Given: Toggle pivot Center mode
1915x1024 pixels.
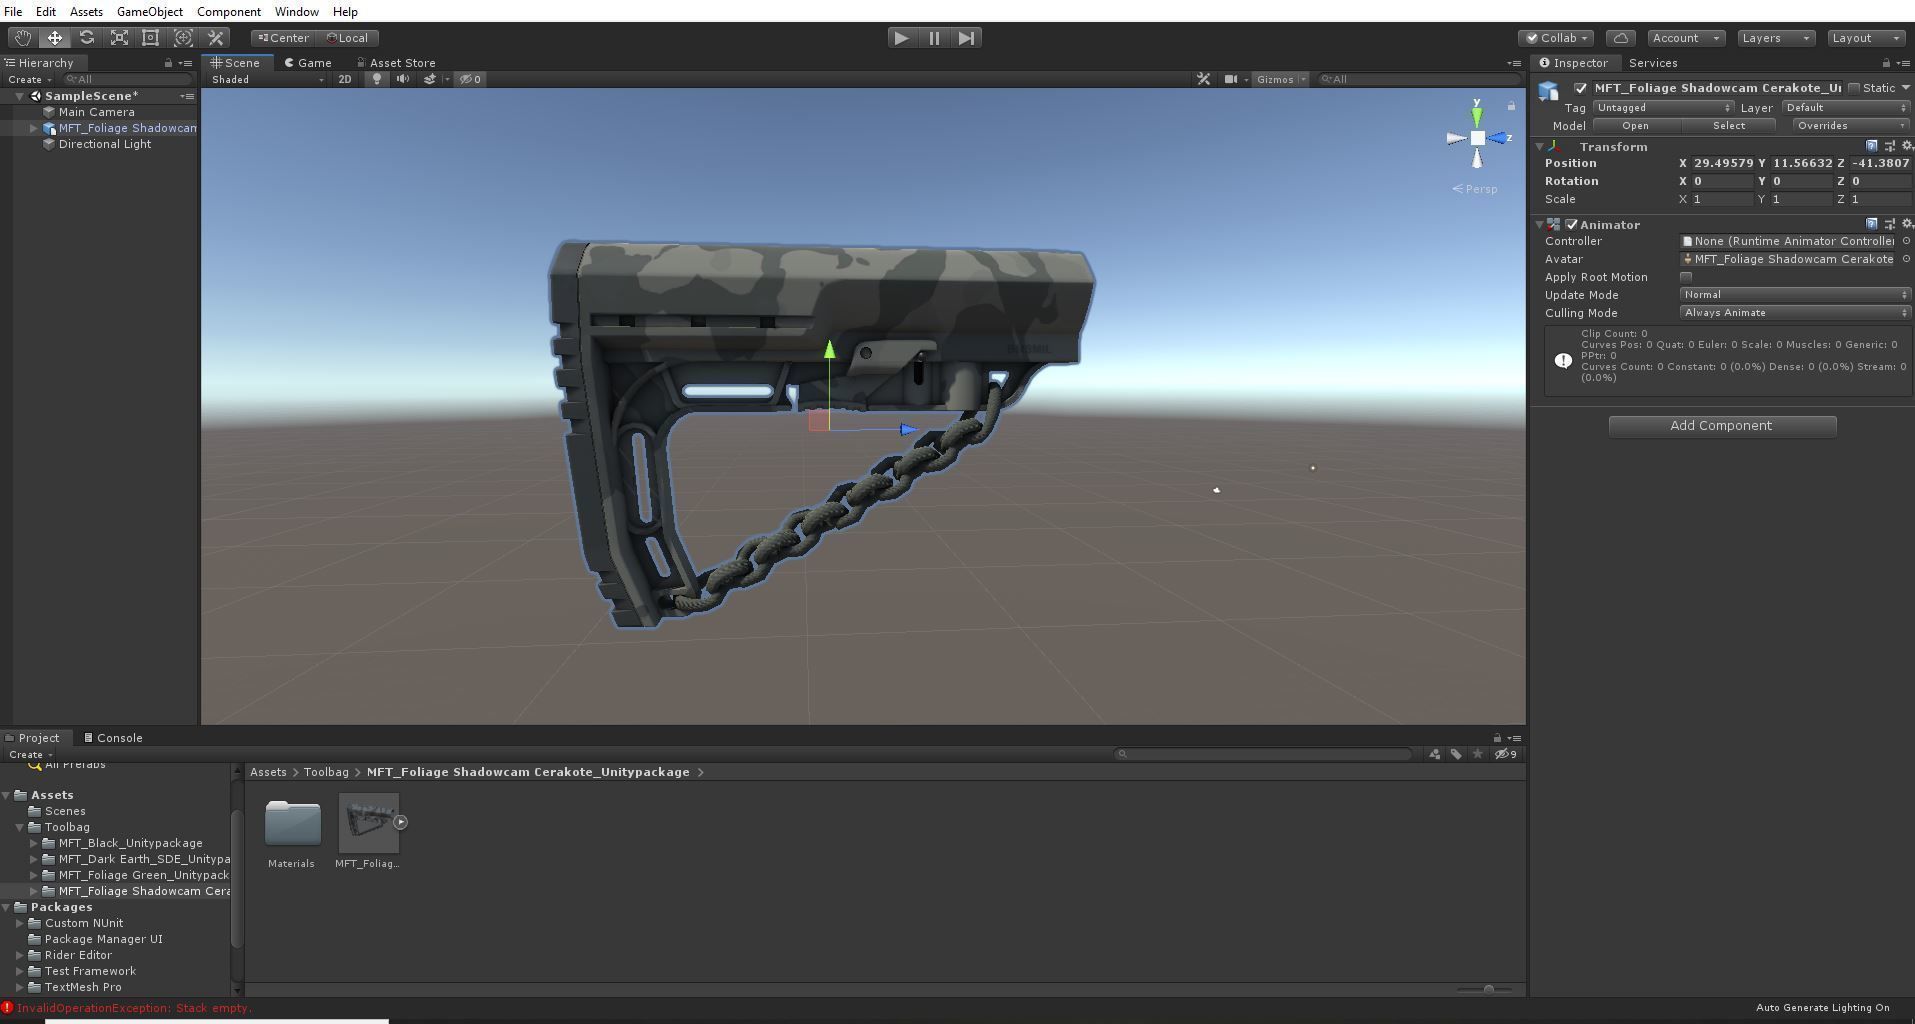Looking at the screenshot, I should click(x=283, y=38).
